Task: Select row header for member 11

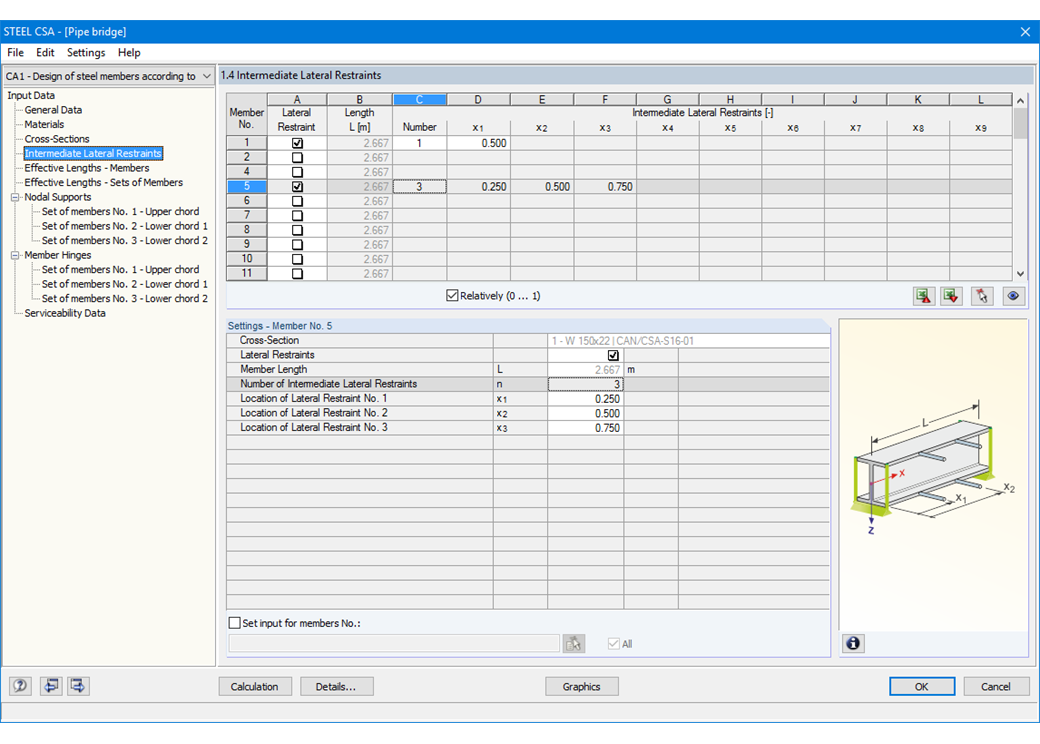Action: [x=247, y=273]
